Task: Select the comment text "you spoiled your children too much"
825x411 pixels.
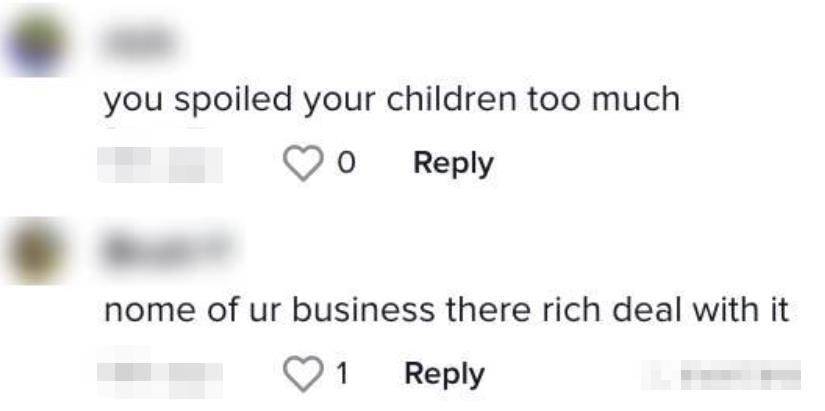Action: pyautogui.click(x=391, y=100)
